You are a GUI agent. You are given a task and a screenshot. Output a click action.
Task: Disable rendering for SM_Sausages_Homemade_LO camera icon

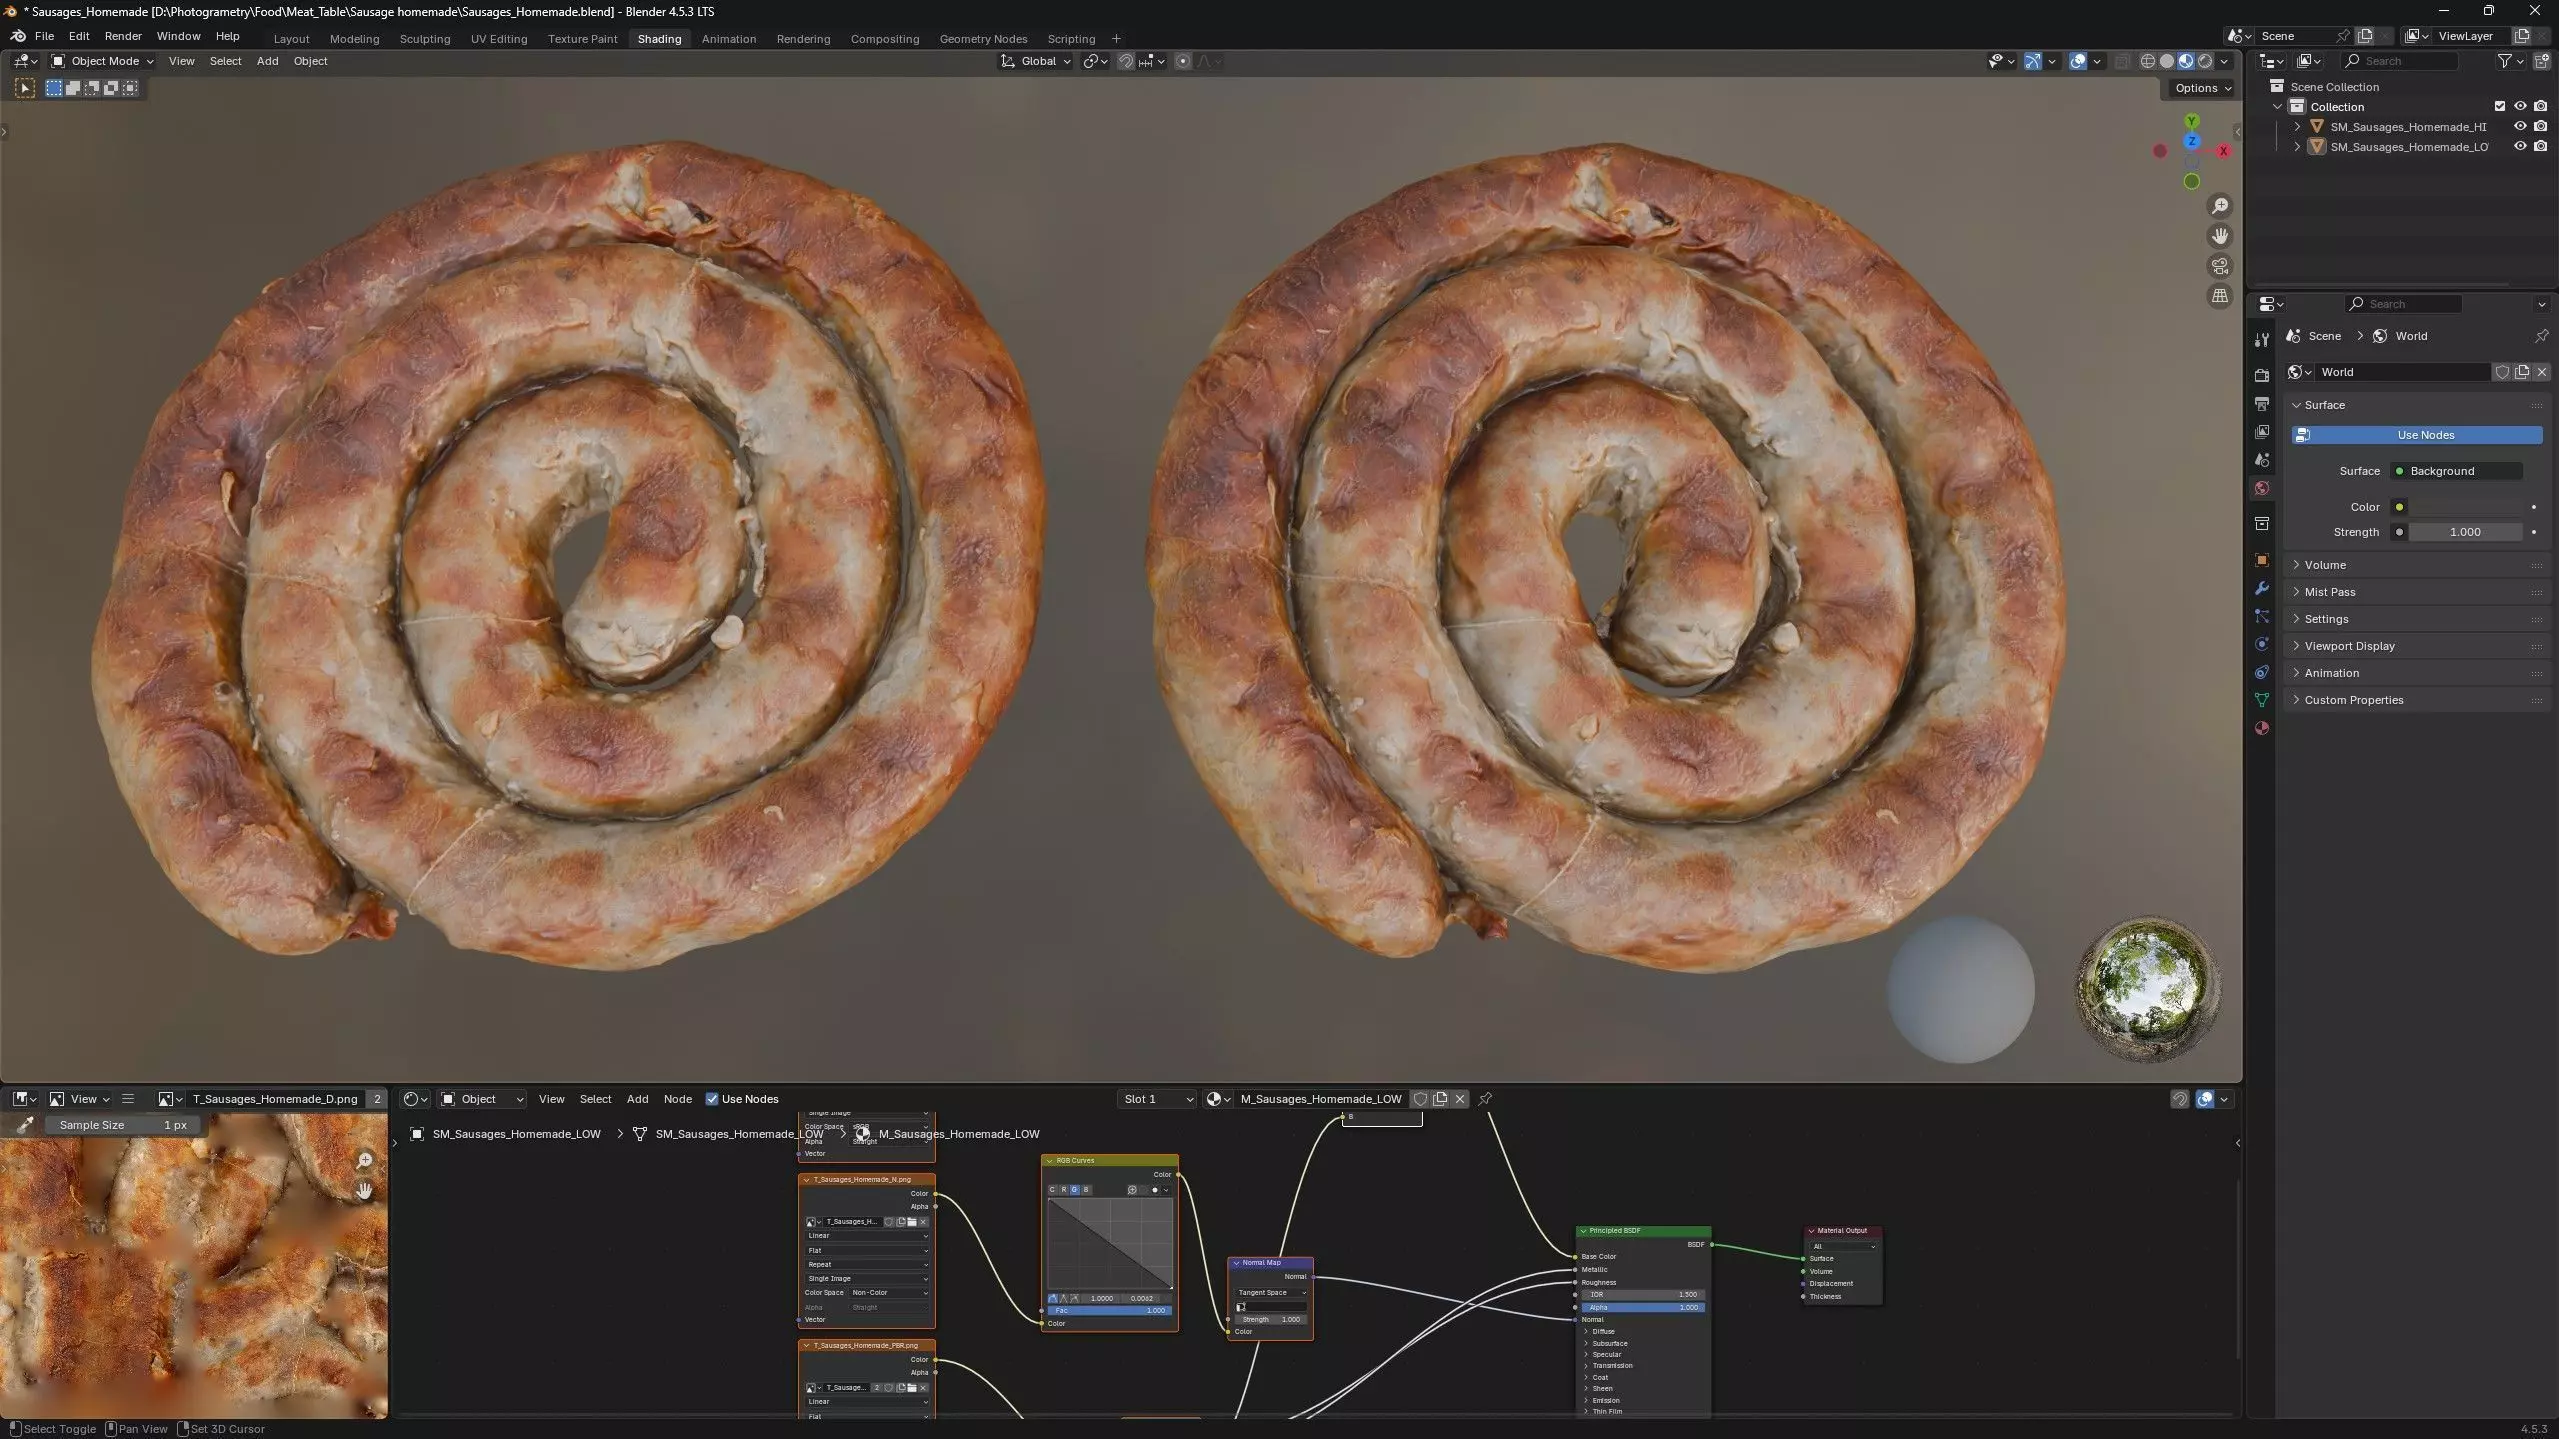[x=2540, y=146]
